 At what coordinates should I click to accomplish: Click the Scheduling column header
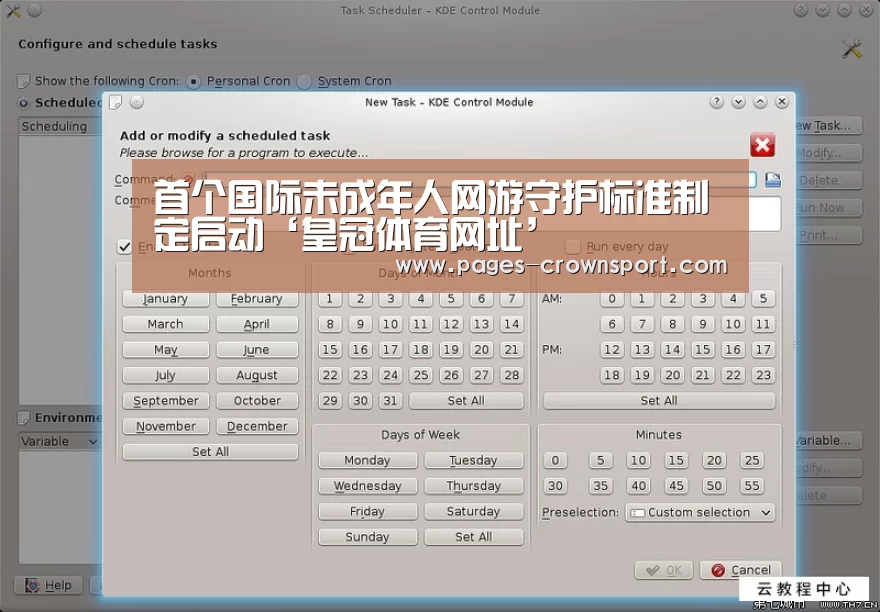[x=61, y=126]
